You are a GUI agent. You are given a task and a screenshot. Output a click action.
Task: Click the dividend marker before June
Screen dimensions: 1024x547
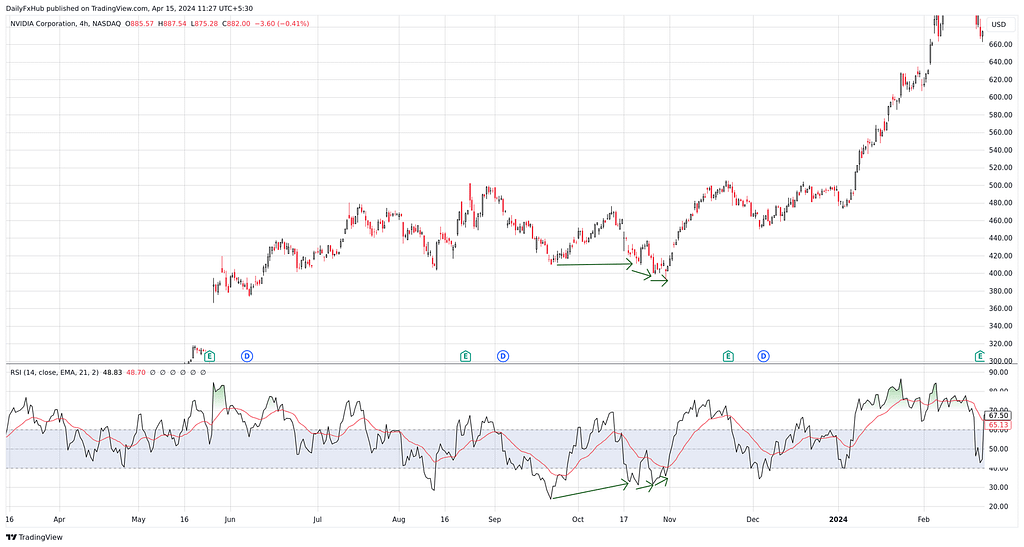[247, 356]
